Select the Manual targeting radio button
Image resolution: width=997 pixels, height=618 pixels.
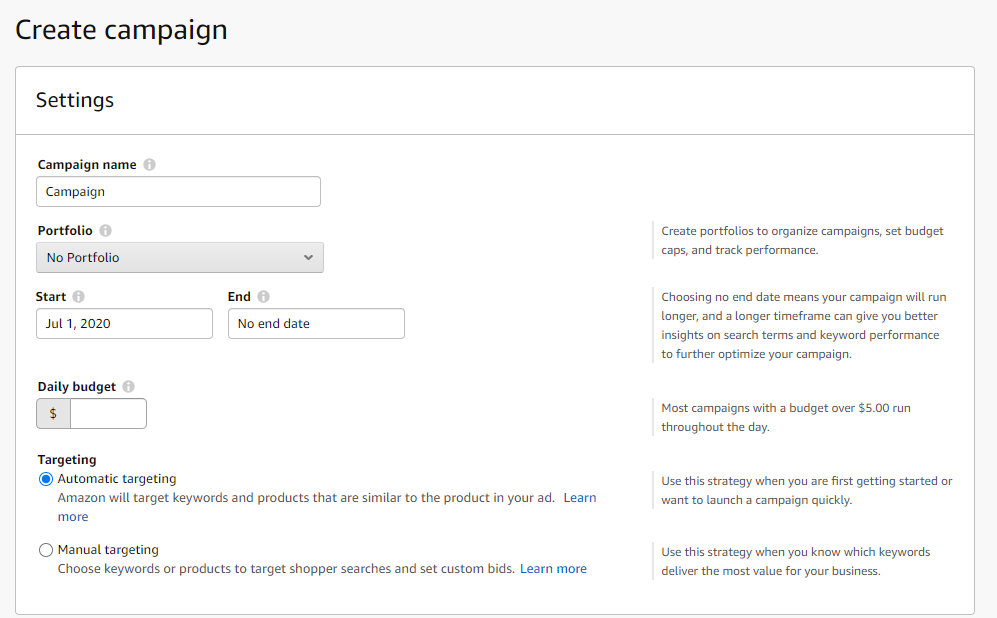(46, 550)
